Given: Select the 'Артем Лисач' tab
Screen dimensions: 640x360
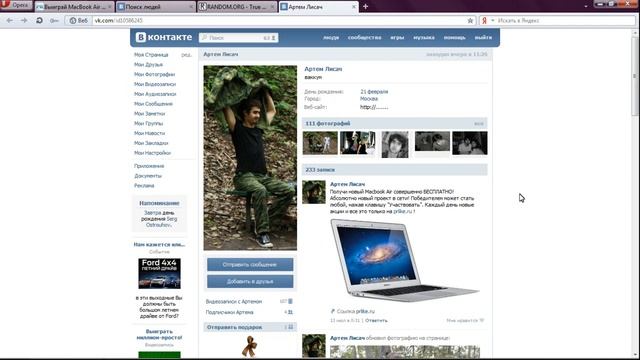Looking at the screenshot, I should pos(319,7).
